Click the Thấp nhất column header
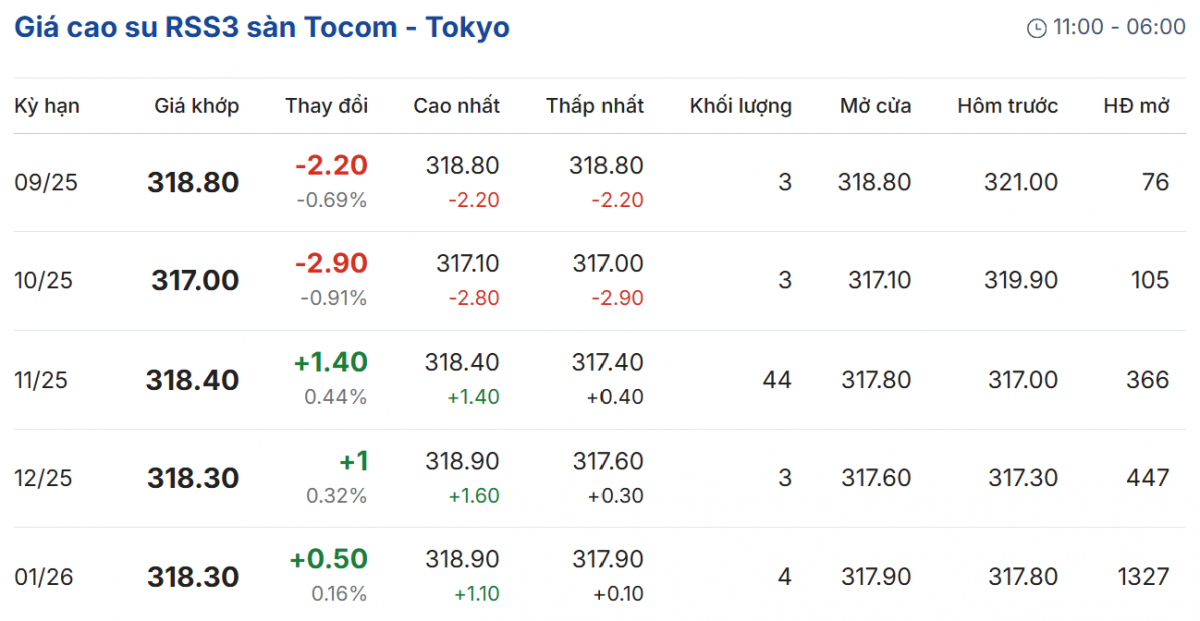This screenshot has height=621, width=1200. pyautogui.click(x=595, y=106)
